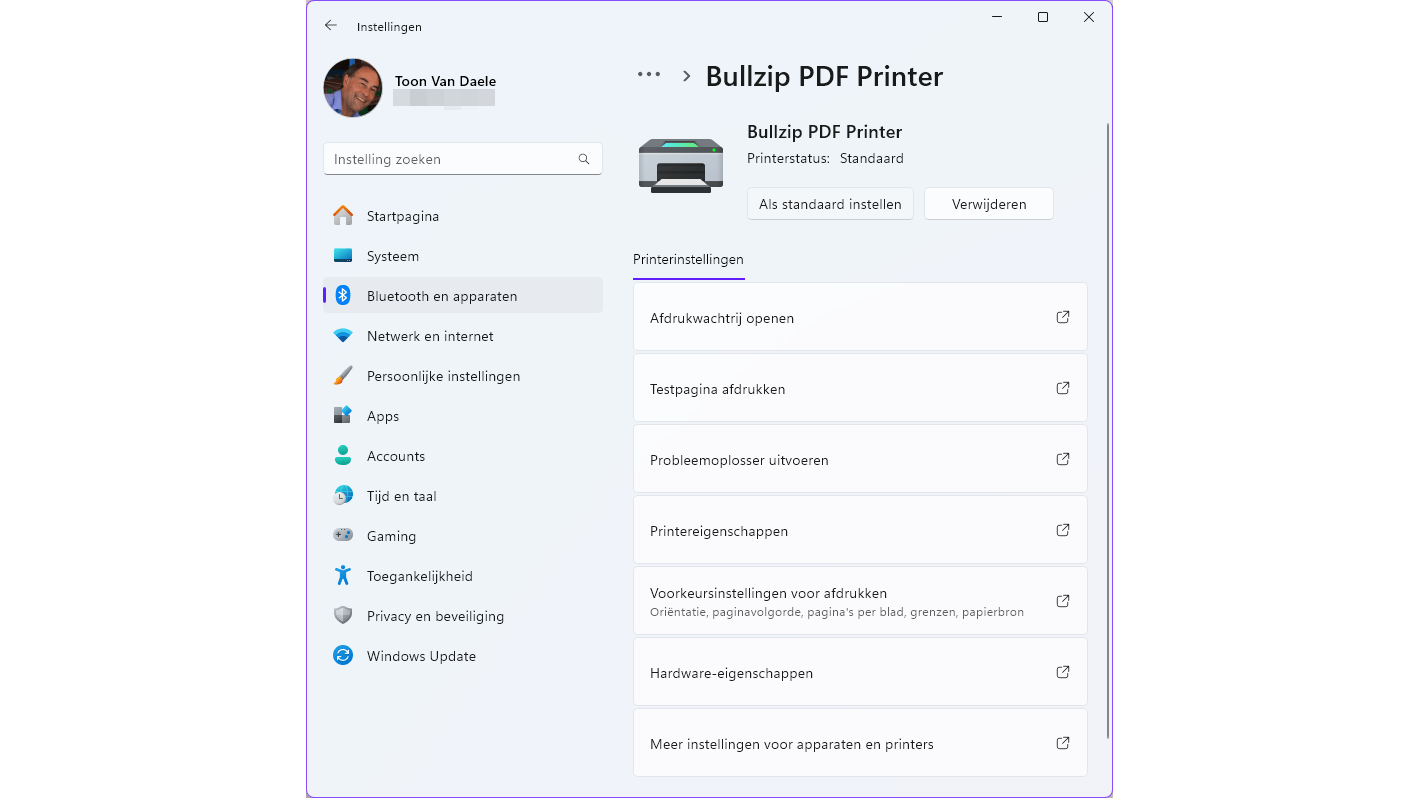
Task: Click the Bullzip PDF Printer page title
Action: (x=824, y=76)
